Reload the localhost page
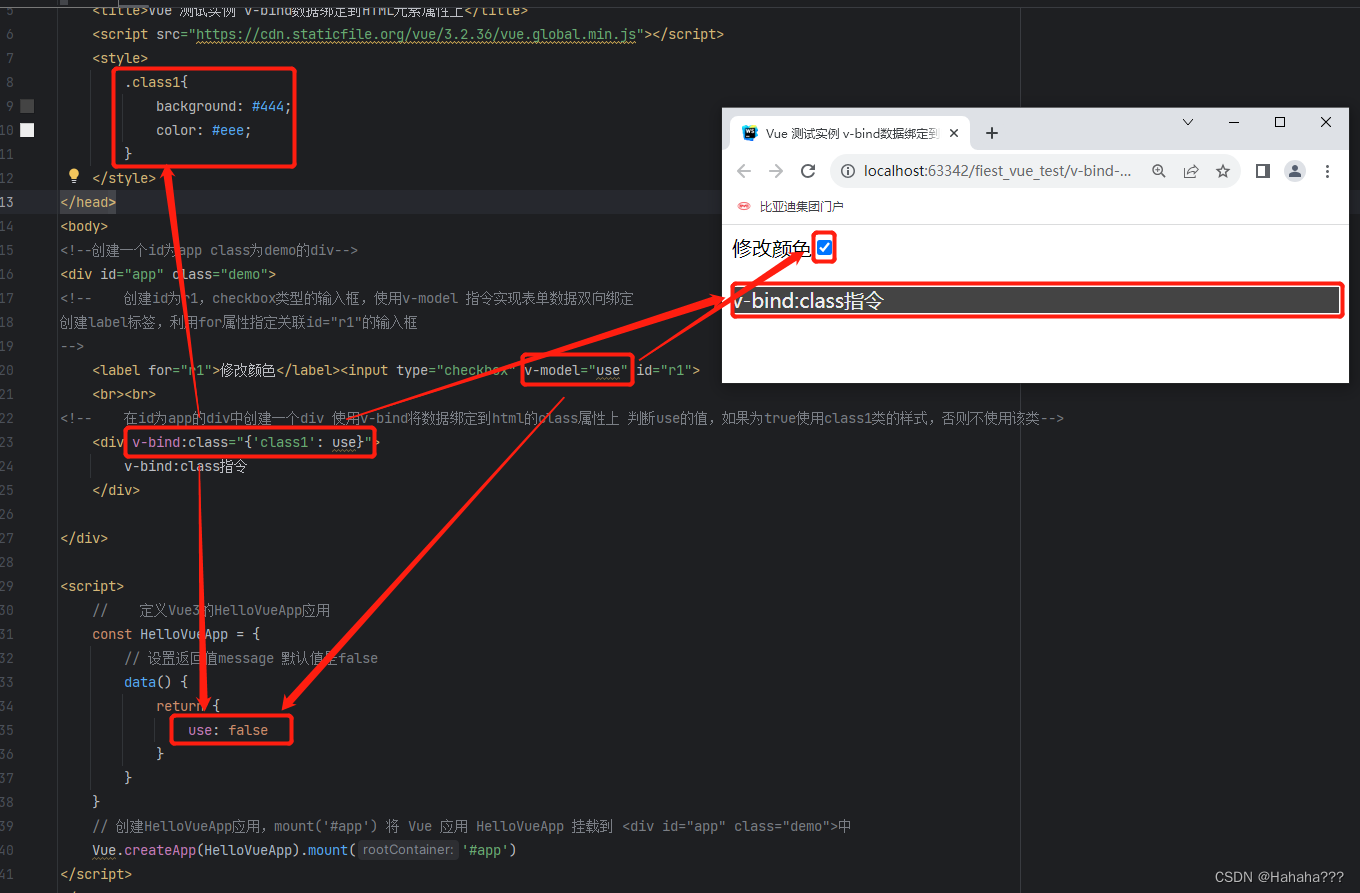This screenshot has height=893, width=1360. coord(808,171)
